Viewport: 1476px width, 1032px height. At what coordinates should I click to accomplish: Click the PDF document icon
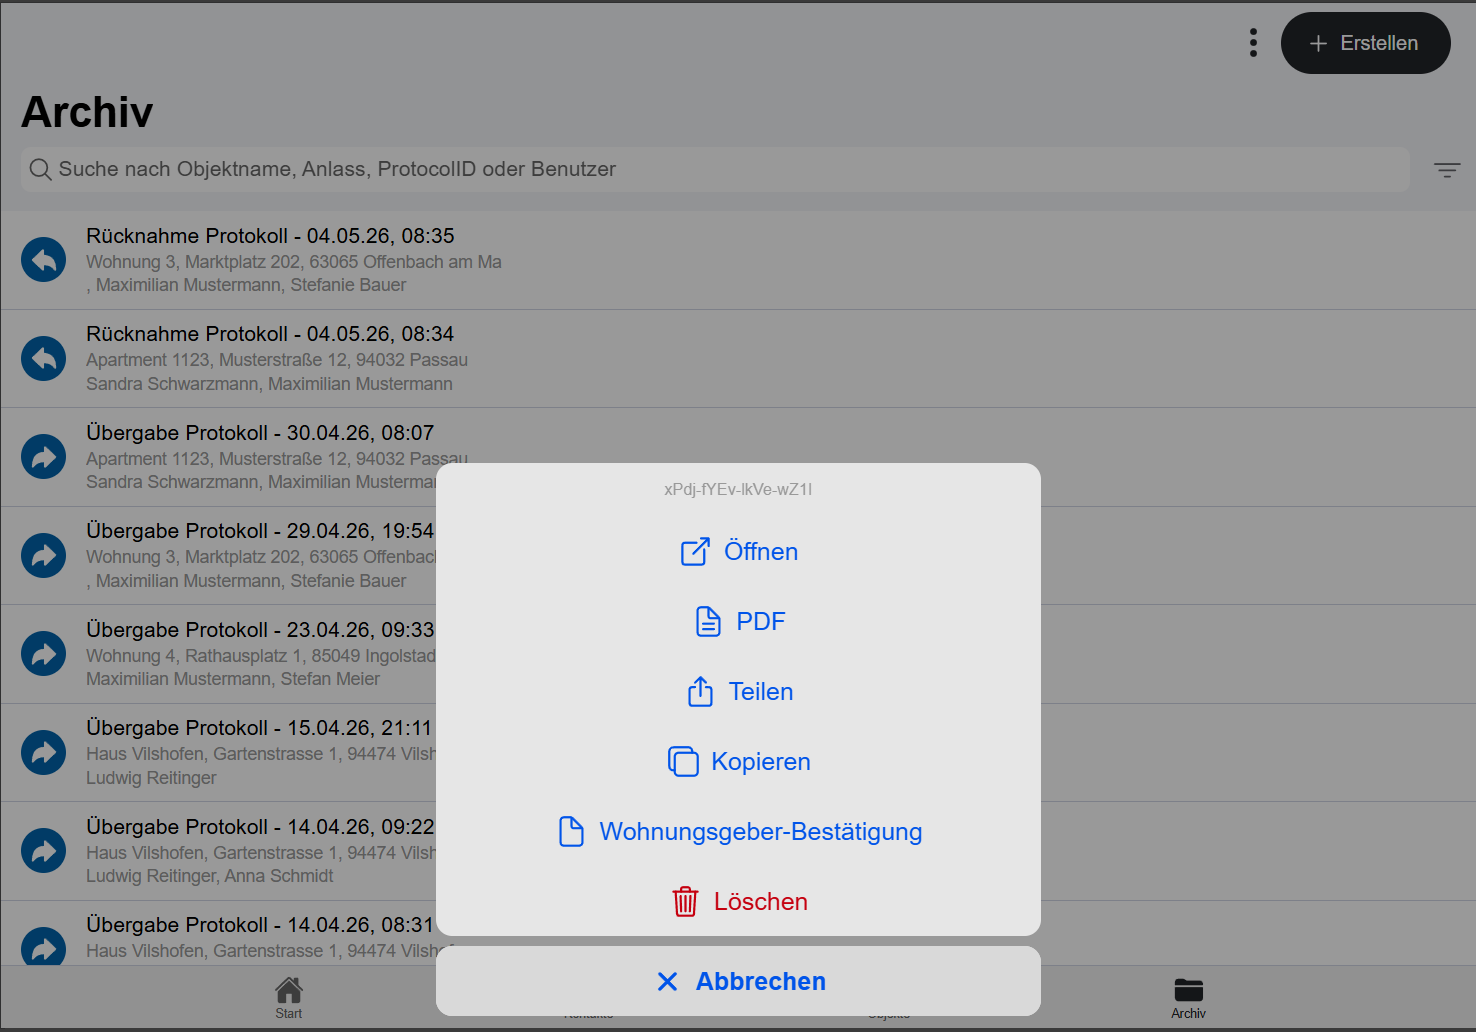point(708,621)
